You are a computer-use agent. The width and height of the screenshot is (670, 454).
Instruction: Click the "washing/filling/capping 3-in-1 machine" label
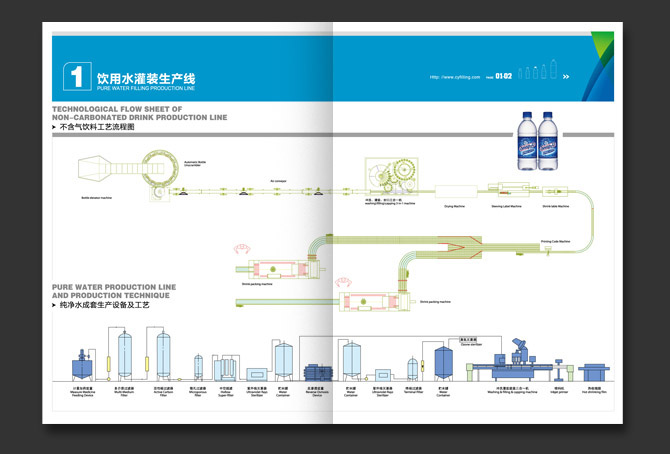click(x=390, y=203)
